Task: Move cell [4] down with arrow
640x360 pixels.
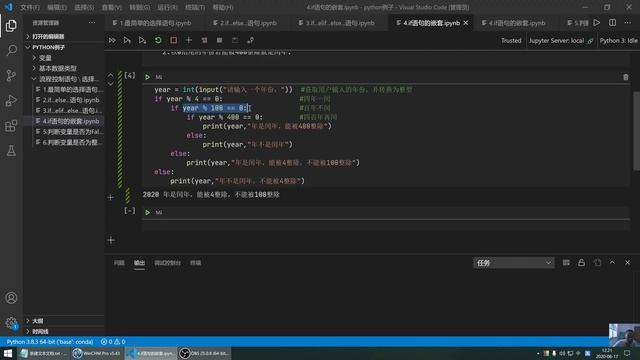Action: 111,83
